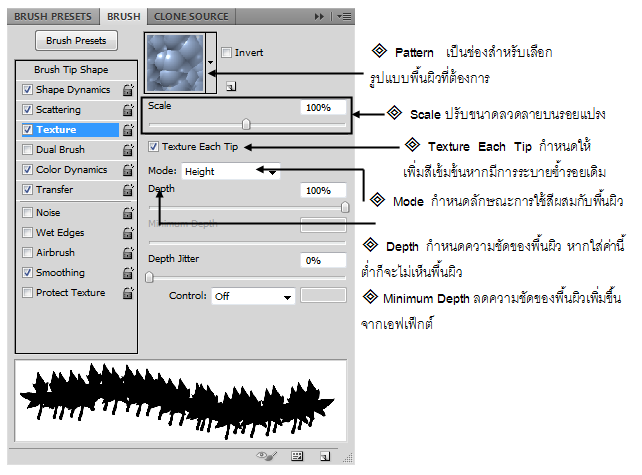The image size is (642, 475).
Task: Click the lock icon beside Shape Dynamics
Action: coord(128,90)
